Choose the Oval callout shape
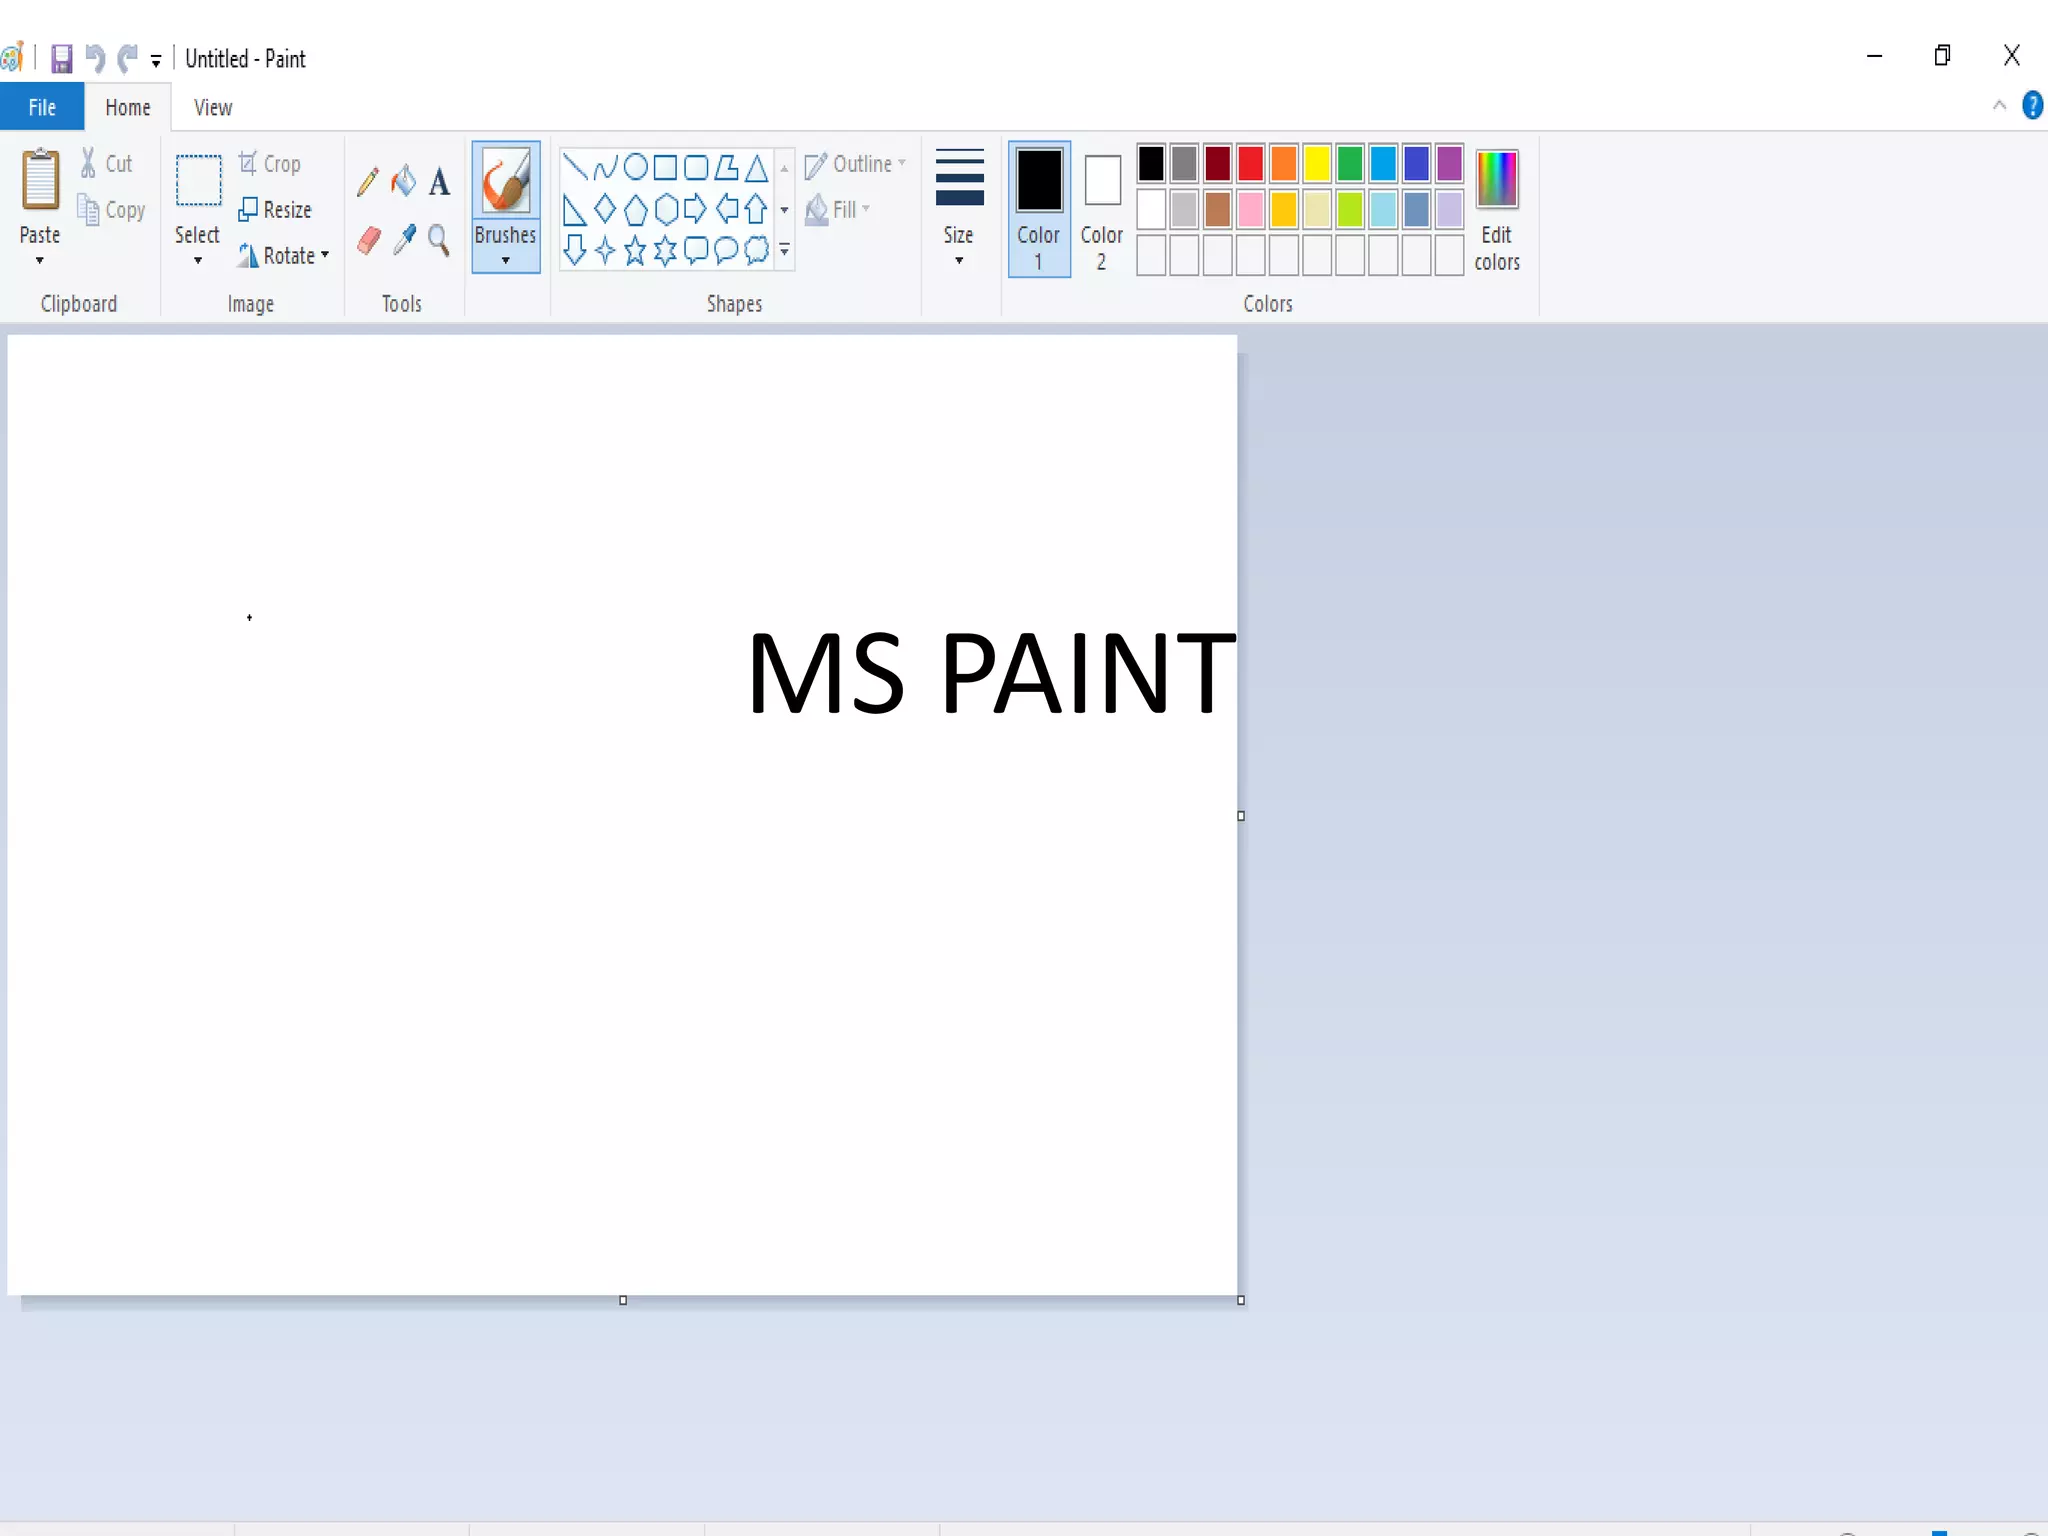Viewport: 2048px width, 1536px height. pyautogui.click(x=727, y=250)
